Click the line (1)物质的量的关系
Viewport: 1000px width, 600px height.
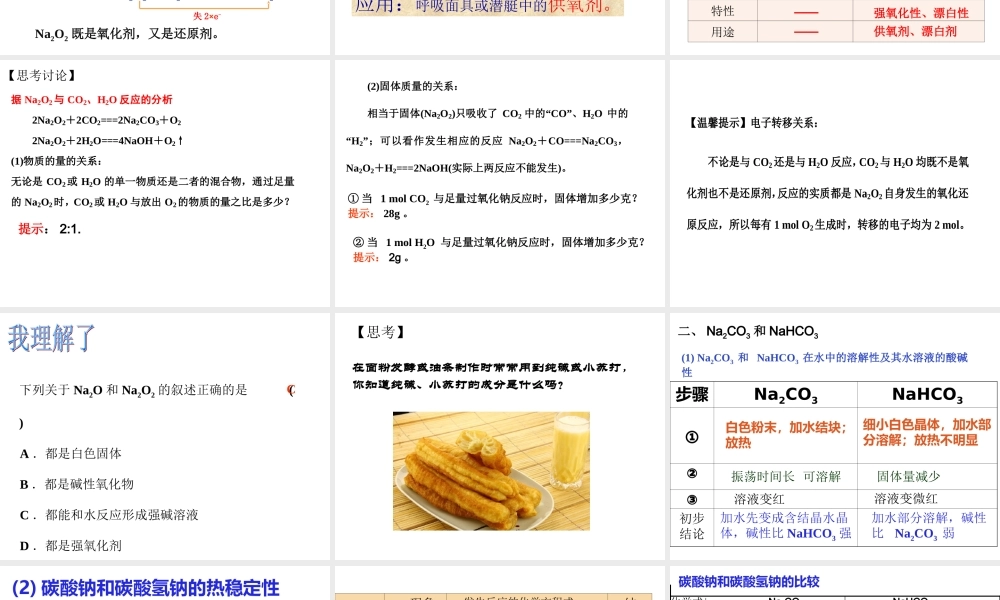coord(56,161)
